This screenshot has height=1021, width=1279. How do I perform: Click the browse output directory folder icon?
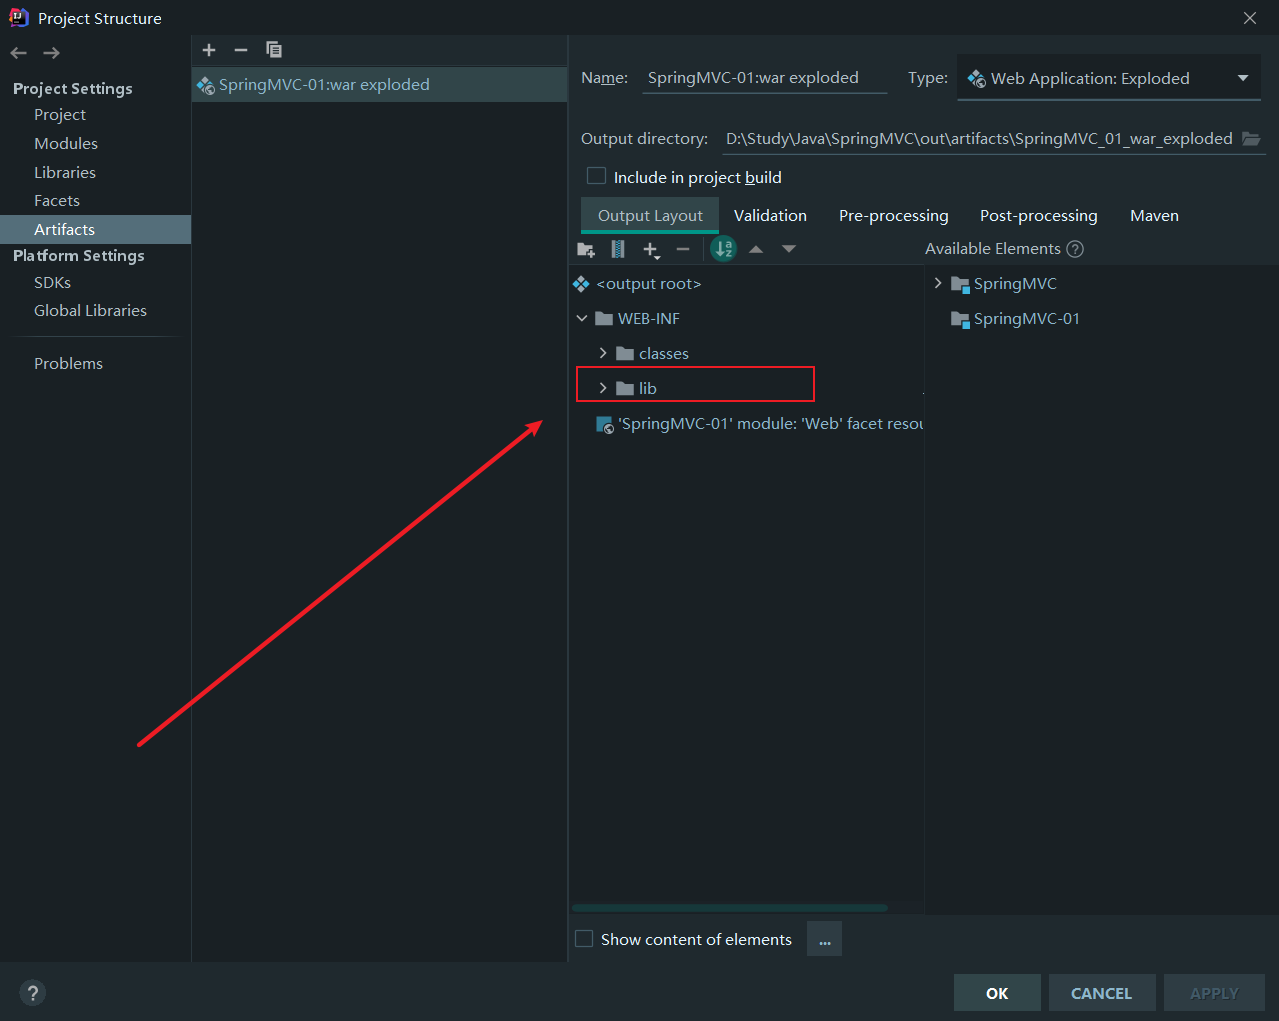pos(1251,139)
